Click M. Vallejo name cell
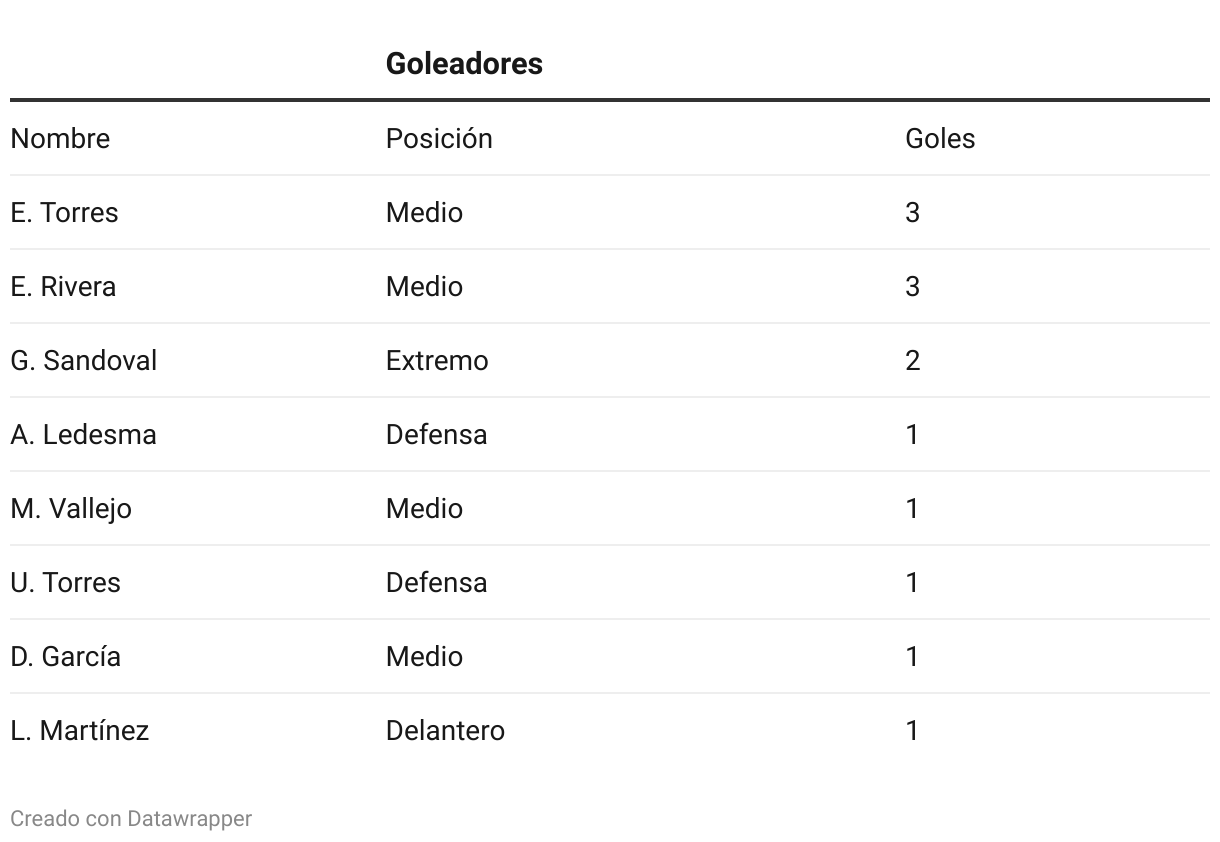Viewport: 1220px width, 842px height. coord(71,509)
